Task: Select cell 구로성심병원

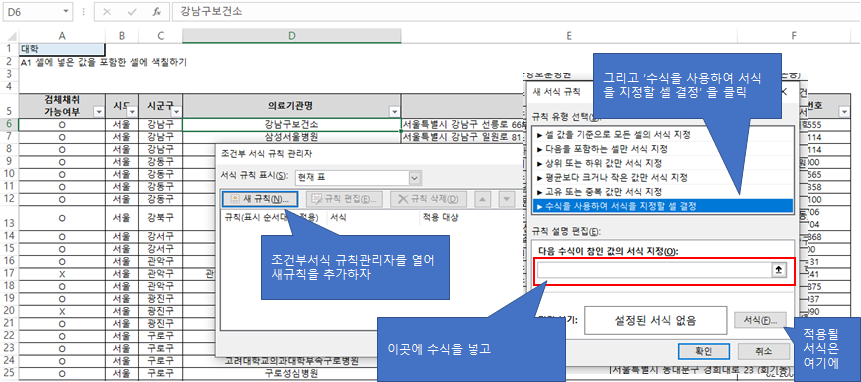Action: [x=292, y=373]
